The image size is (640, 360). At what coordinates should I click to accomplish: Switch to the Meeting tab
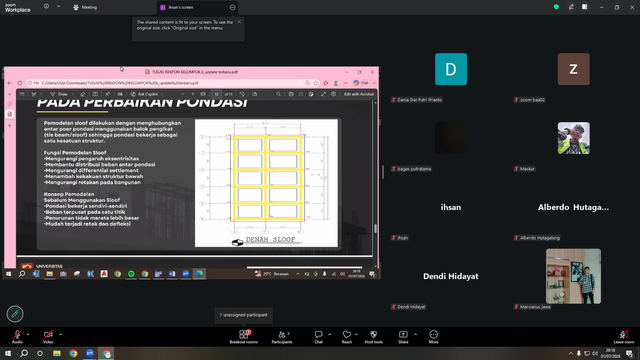[85, 7]
